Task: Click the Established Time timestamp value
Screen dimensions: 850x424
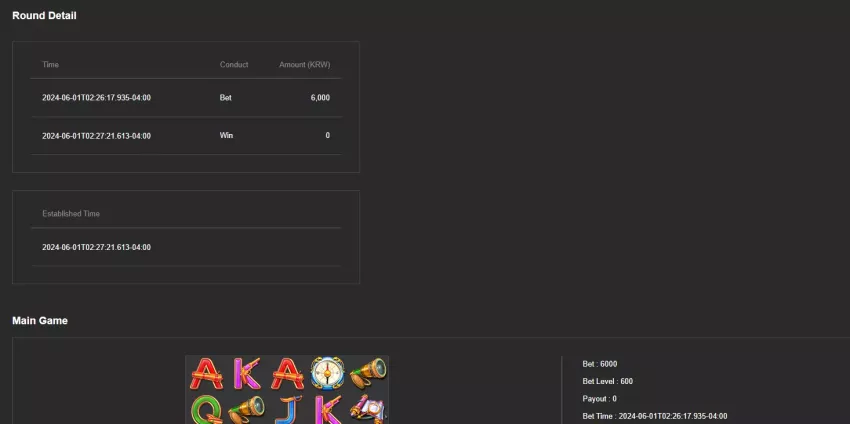Action: pos(96,247)
